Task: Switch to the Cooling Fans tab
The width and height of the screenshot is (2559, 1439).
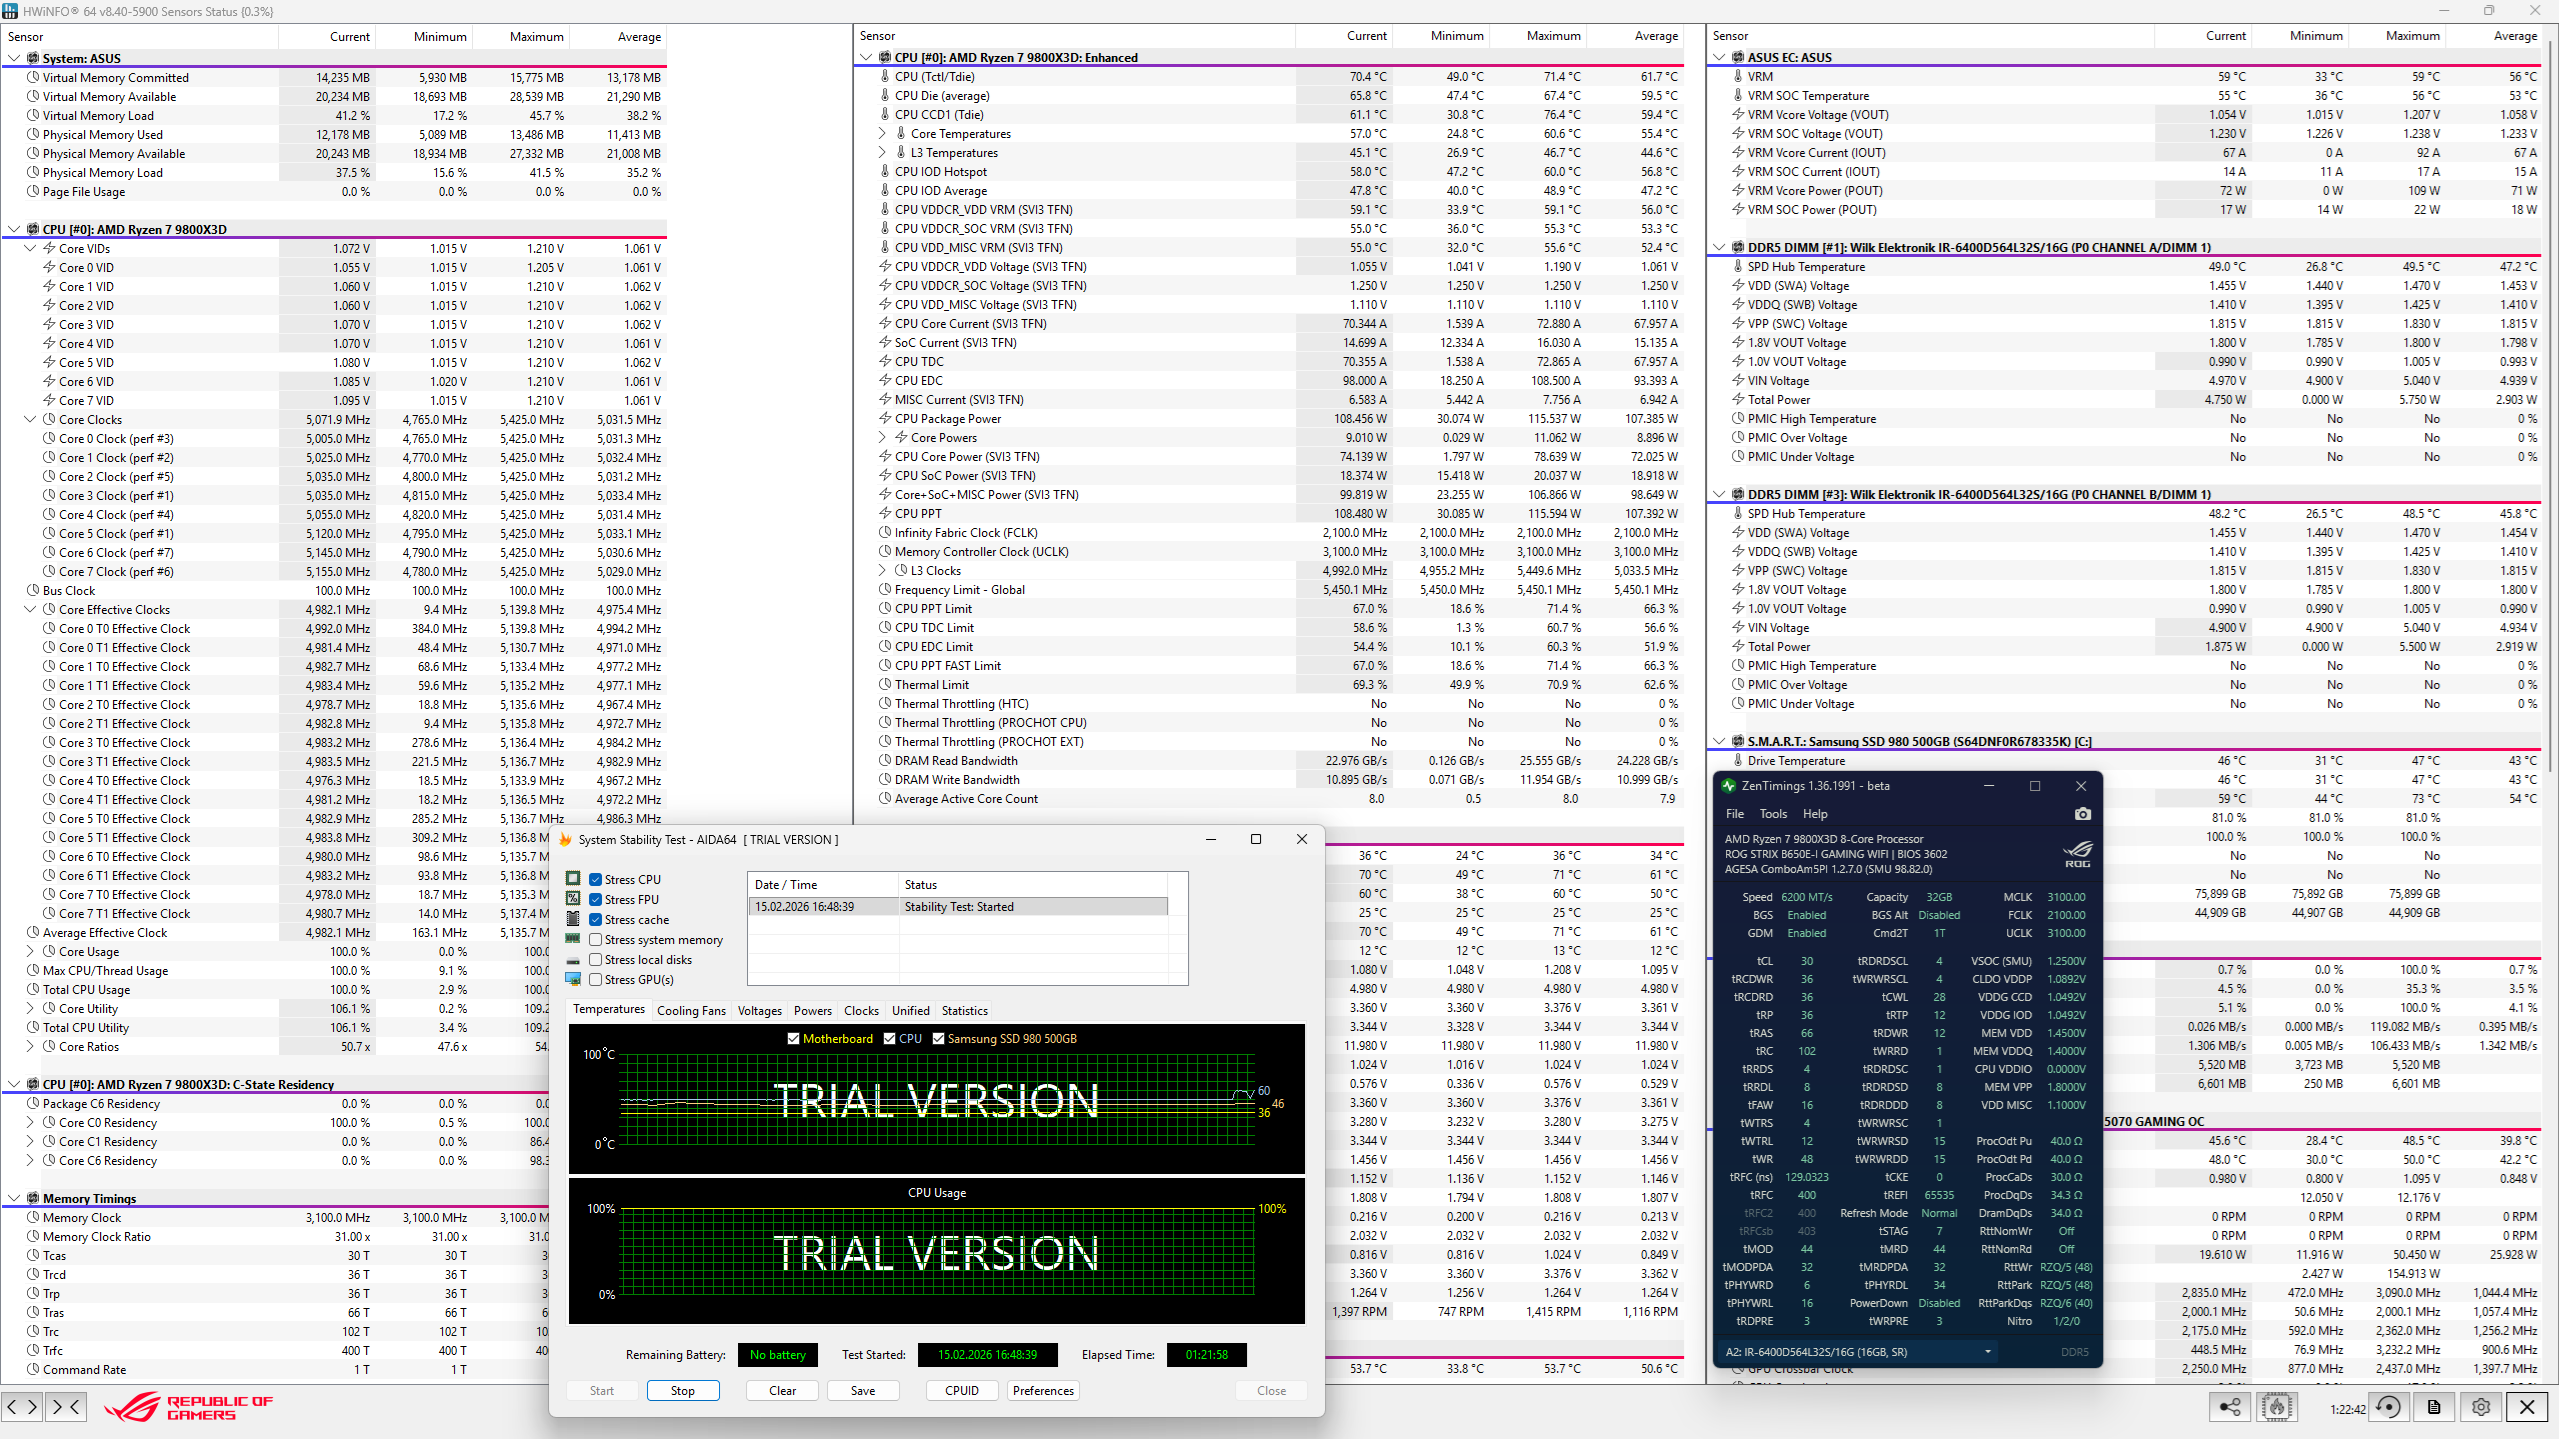Action: click(691, 1011)
